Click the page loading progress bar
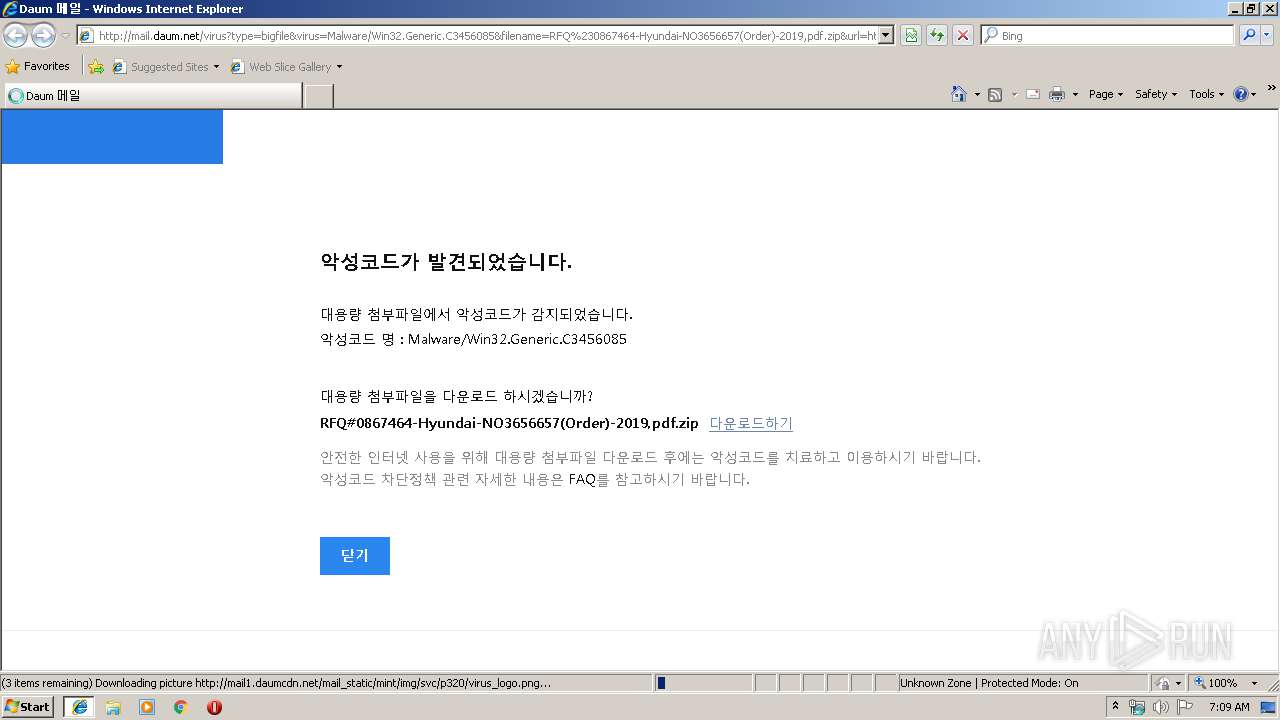1280x720 pixels. 703,683
